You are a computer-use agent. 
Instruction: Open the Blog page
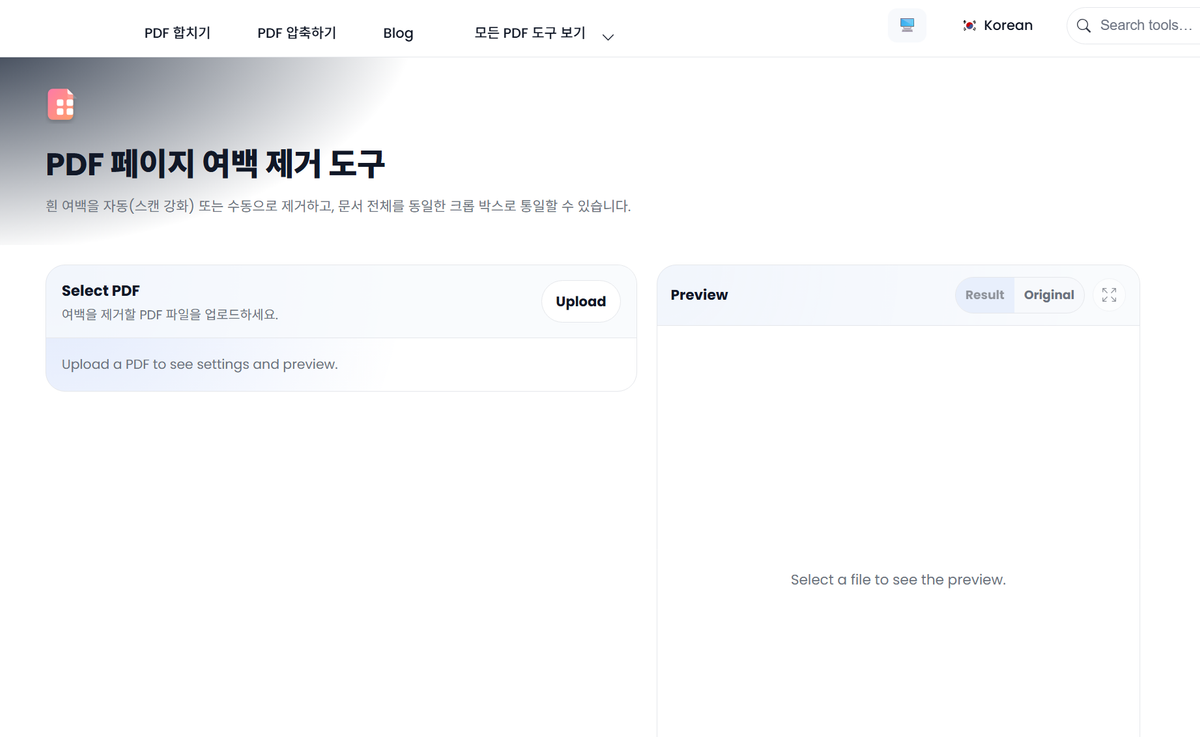(x=398, y=32)
